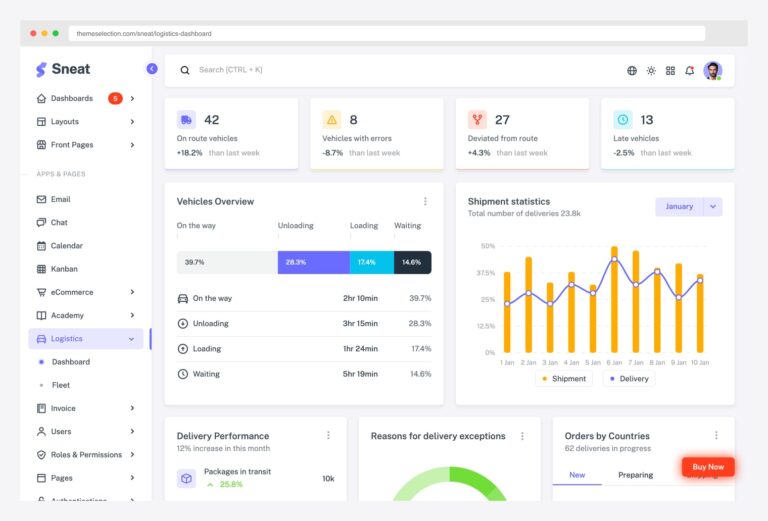Click Packages in transit box icon
Screen dimensions: 768x521
(186, 478)
